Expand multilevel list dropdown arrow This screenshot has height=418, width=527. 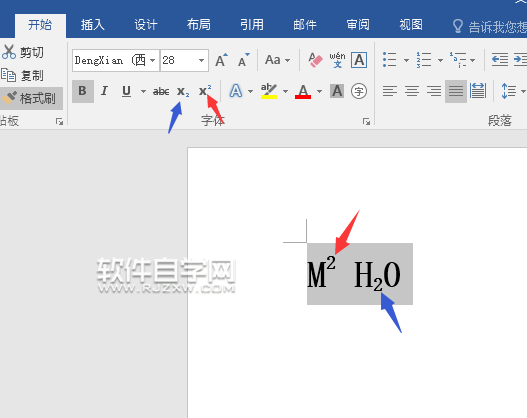tap(473, 60)
